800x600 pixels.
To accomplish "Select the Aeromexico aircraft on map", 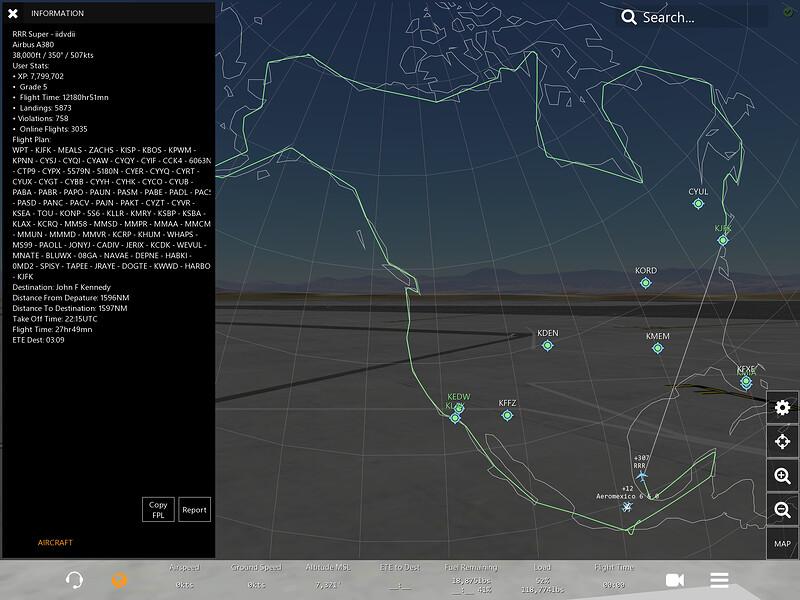I will coord(627,506).
